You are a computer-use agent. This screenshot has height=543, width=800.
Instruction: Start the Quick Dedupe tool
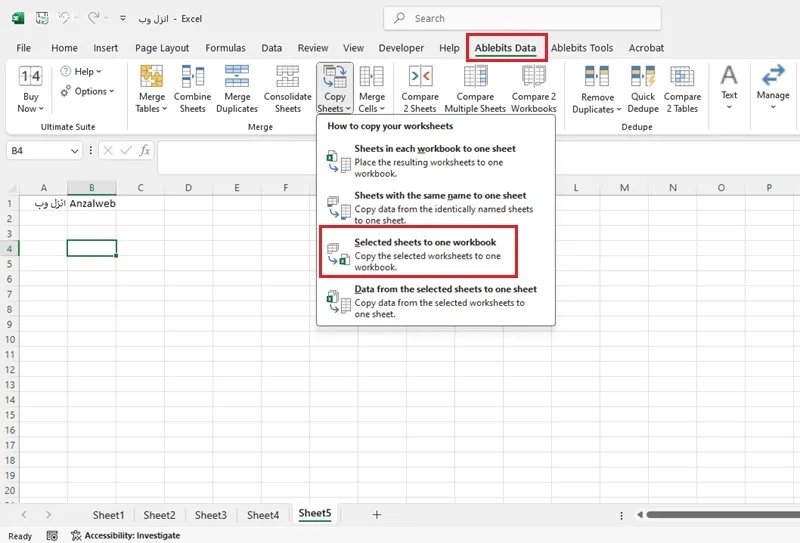coord(643,89)
